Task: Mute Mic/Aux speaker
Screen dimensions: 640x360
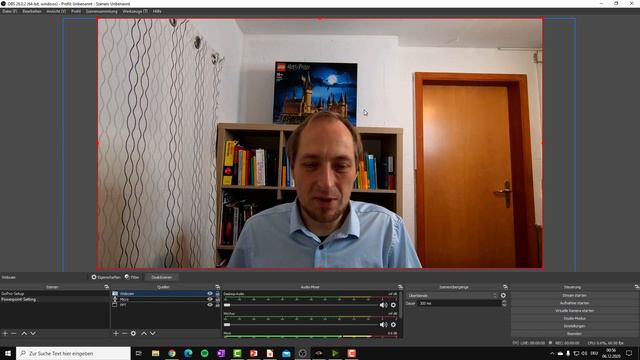Action: point(383,325)
